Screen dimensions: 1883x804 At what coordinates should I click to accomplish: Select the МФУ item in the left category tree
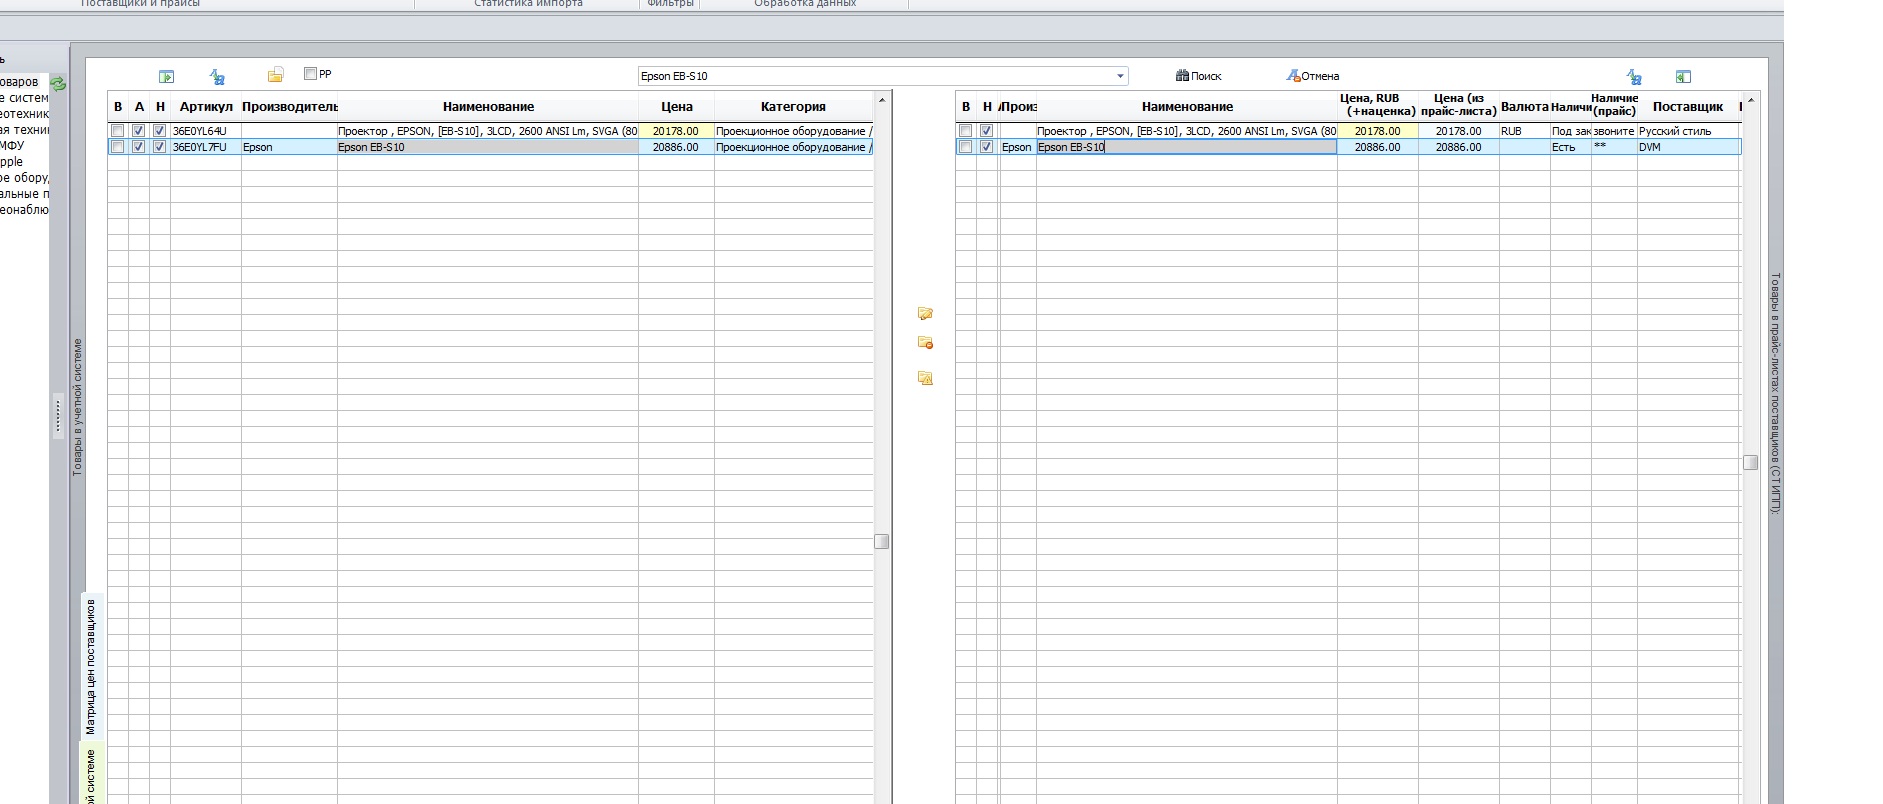click(12, 145)
